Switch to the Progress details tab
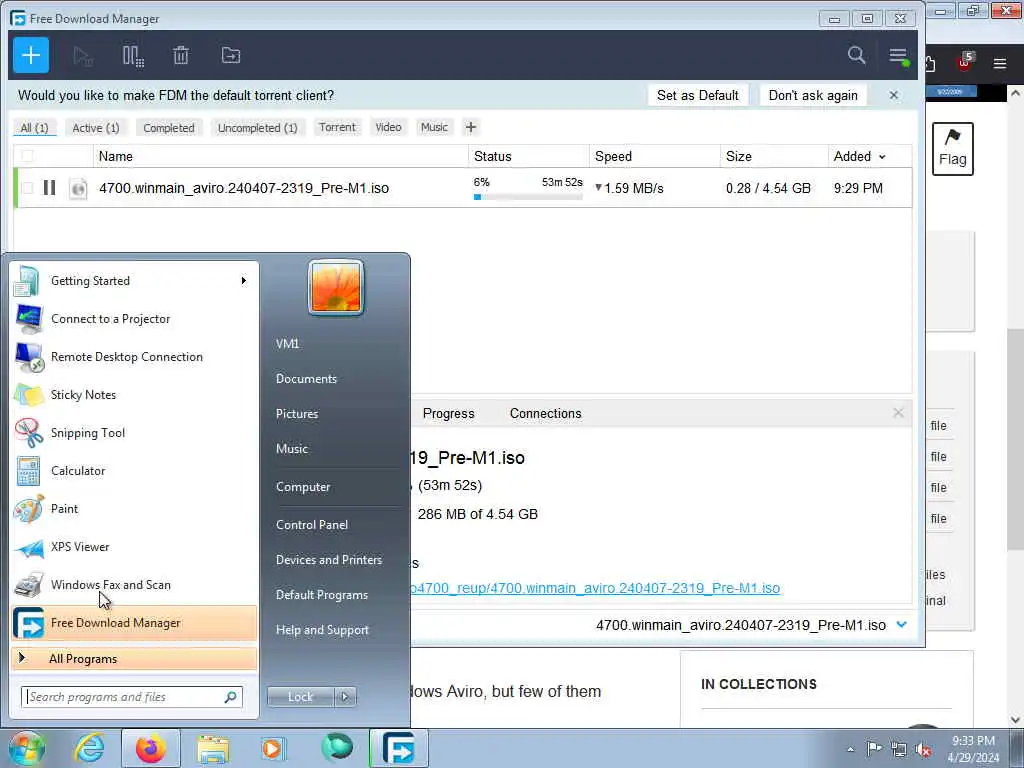Screen dimensions: 1024x768 pyautogui.click(x=449, y=413)
